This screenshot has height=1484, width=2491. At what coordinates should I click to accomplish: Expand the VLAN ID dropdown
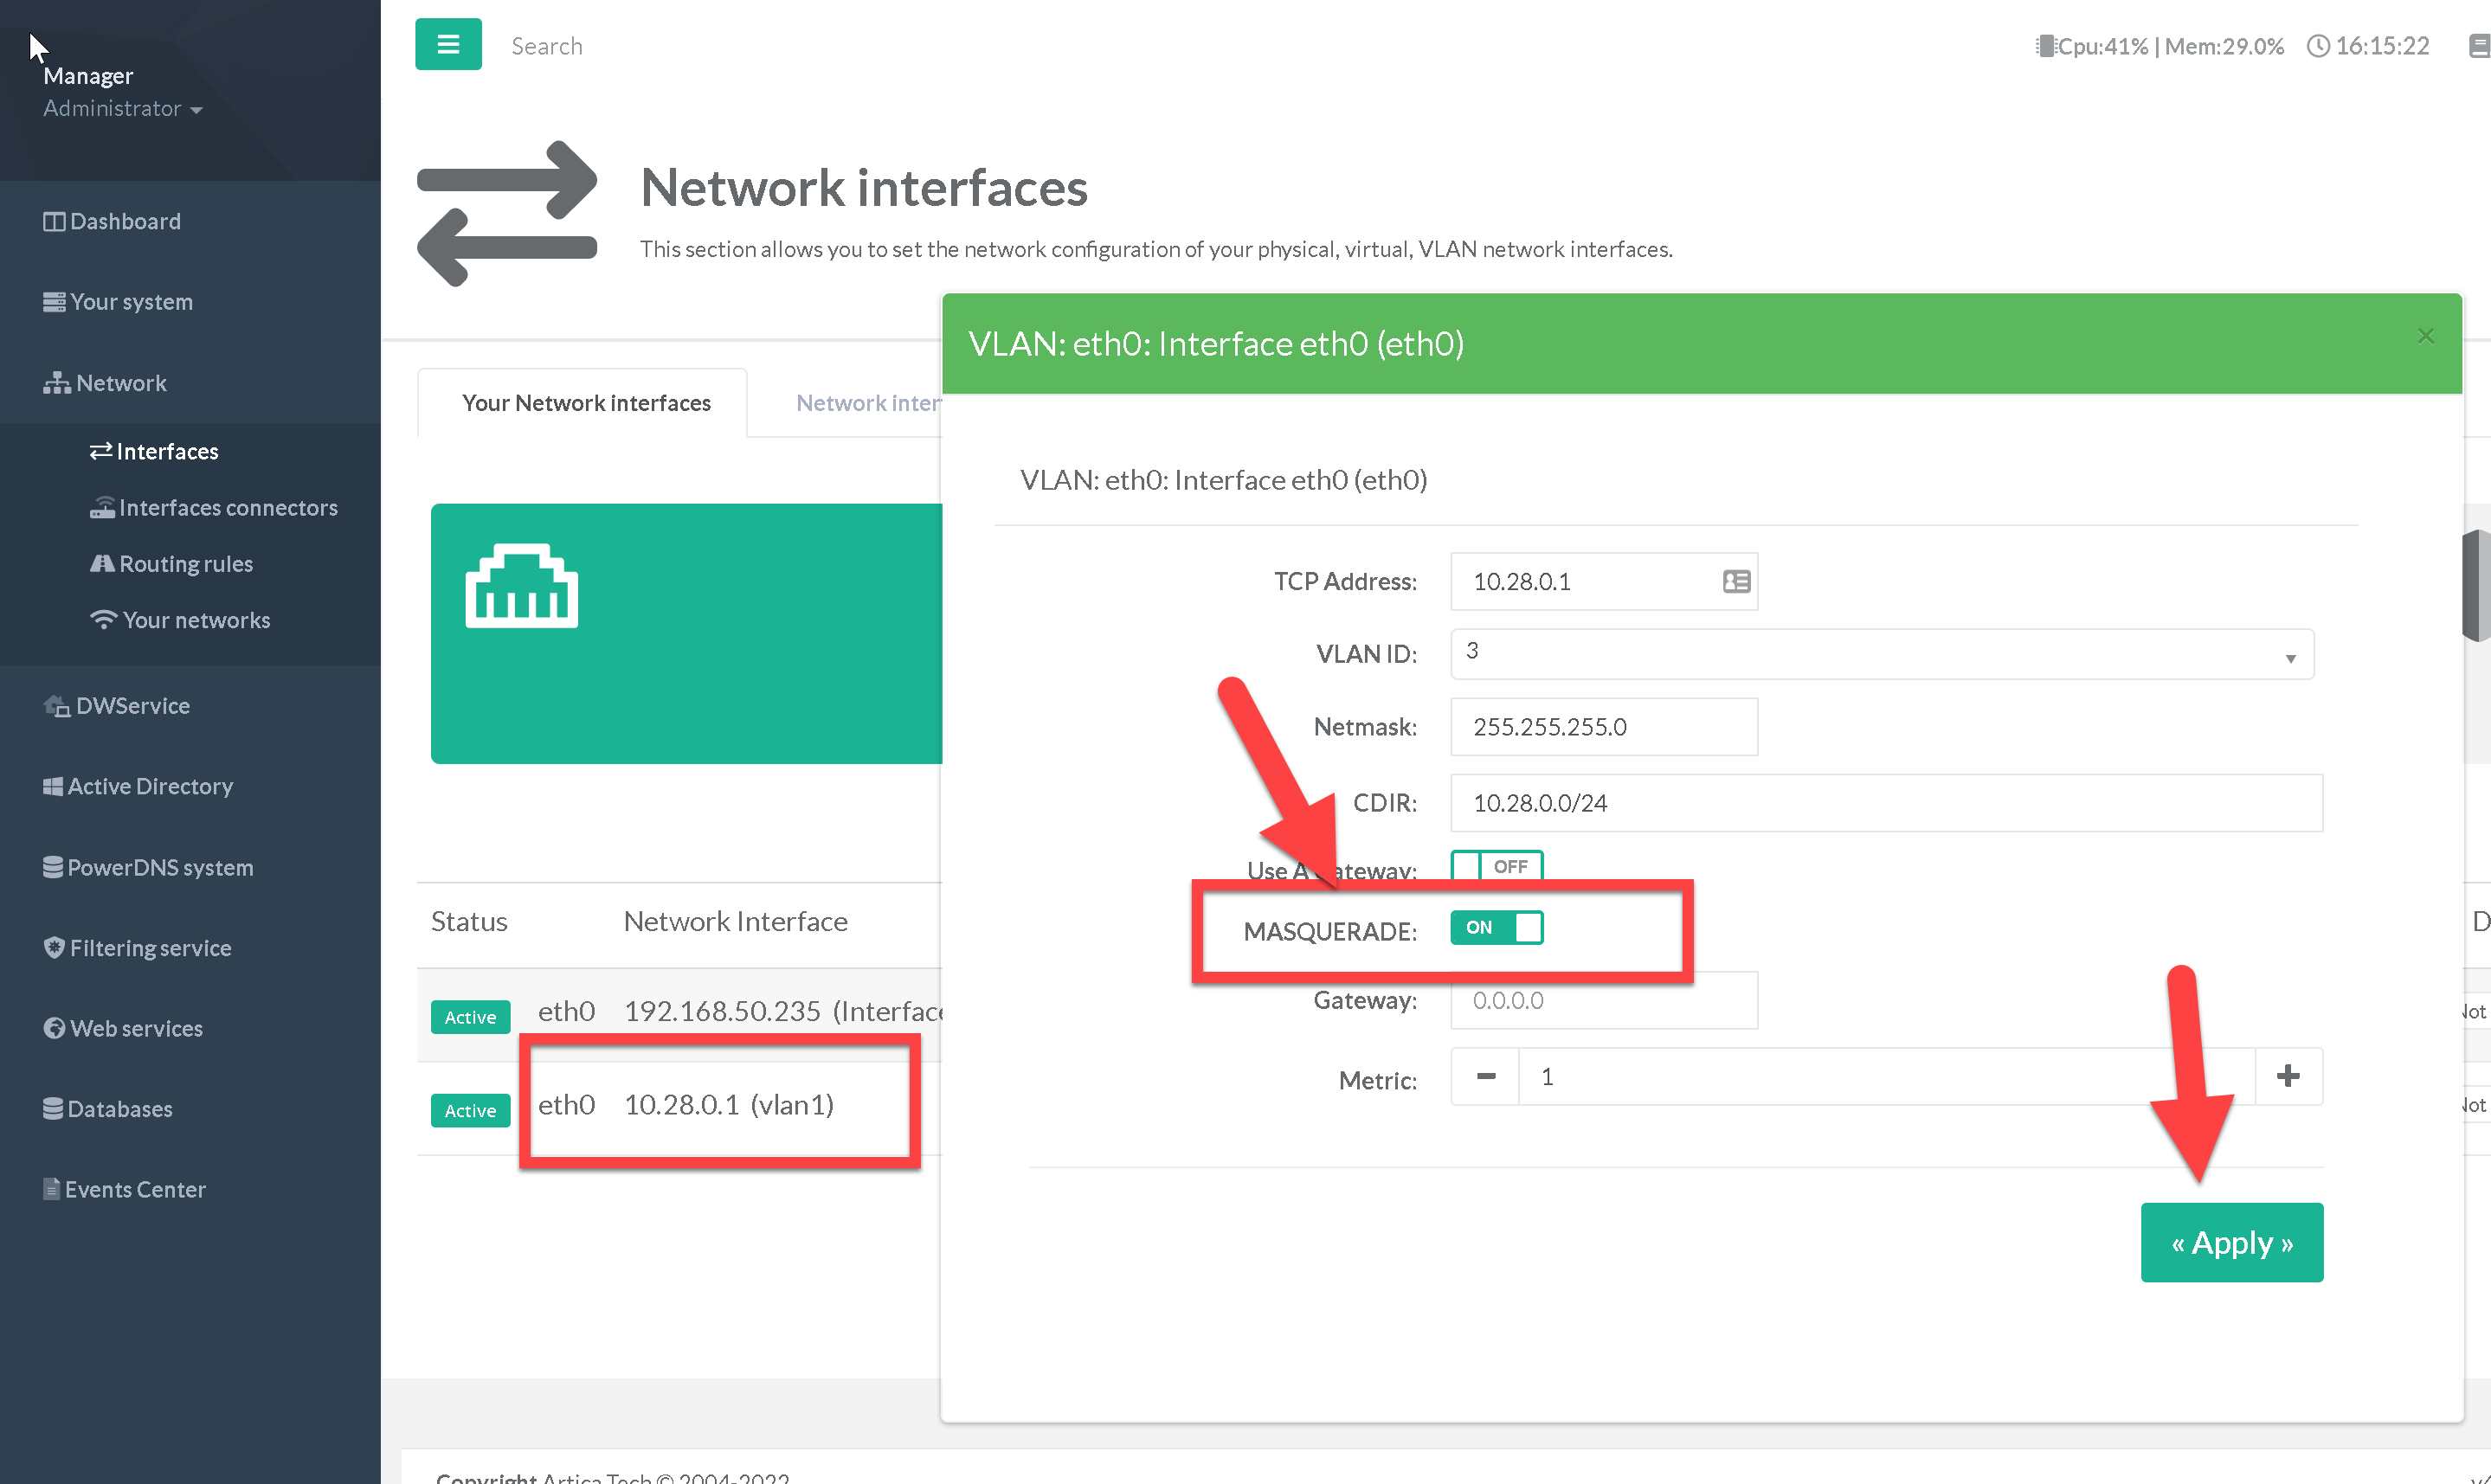[1881, 654]
